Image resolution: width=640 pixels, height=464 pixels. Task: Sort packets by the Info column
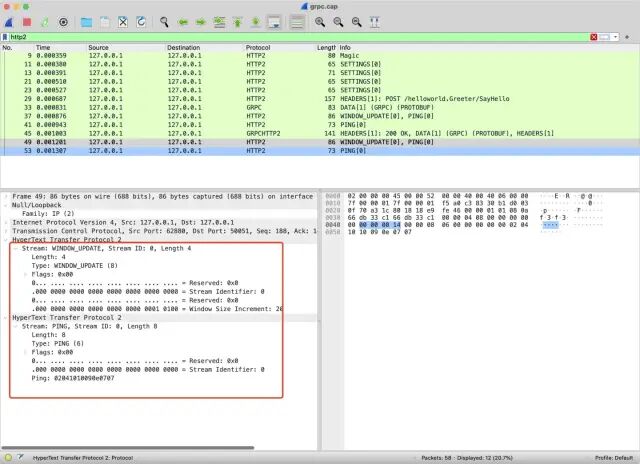pyautogui.click(x=345, y=48)
